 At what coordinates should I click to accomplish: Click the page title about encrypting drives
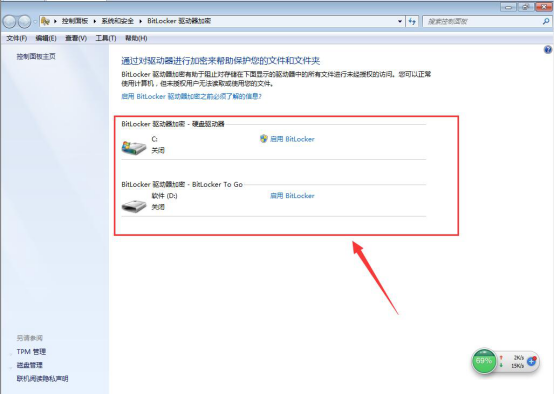point(220,61)
